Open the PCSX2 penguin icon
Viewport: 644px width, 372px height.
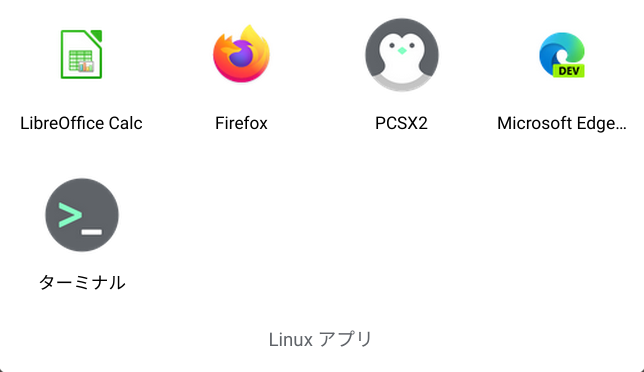[x=402, y=55]
